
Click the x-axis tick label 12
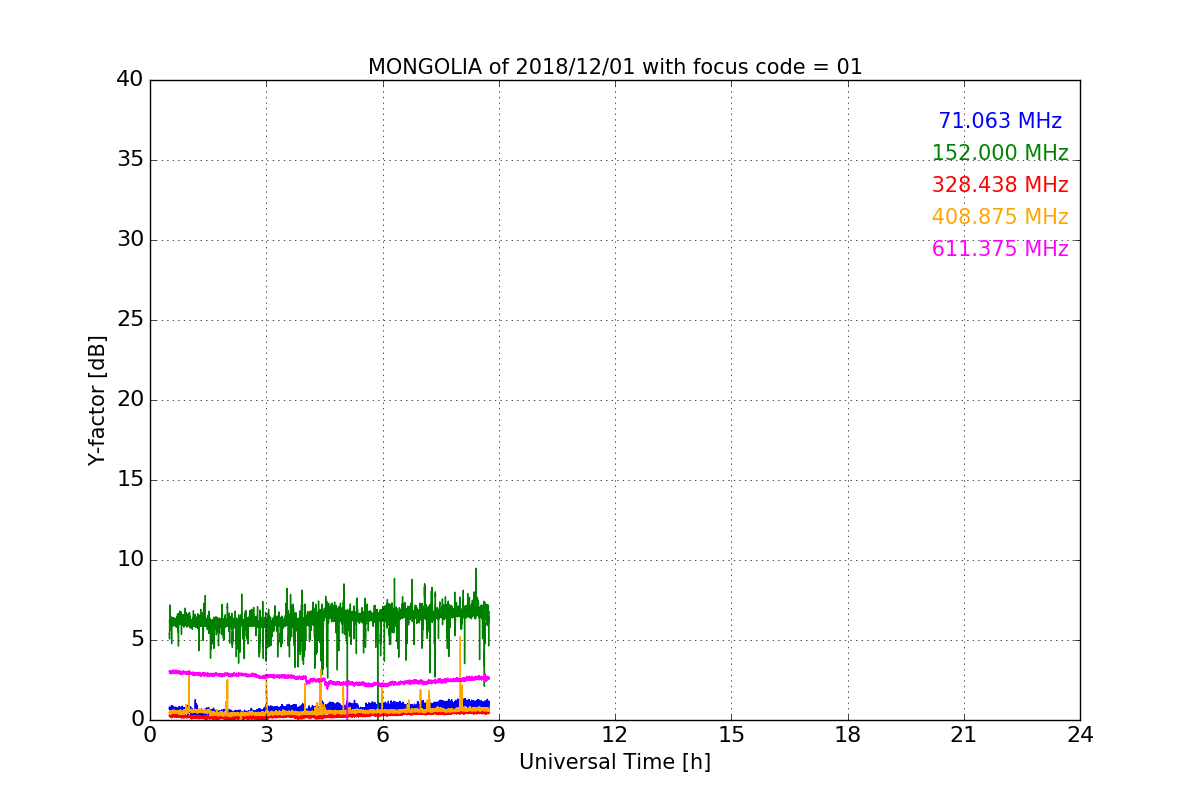[x=615, y=735]
